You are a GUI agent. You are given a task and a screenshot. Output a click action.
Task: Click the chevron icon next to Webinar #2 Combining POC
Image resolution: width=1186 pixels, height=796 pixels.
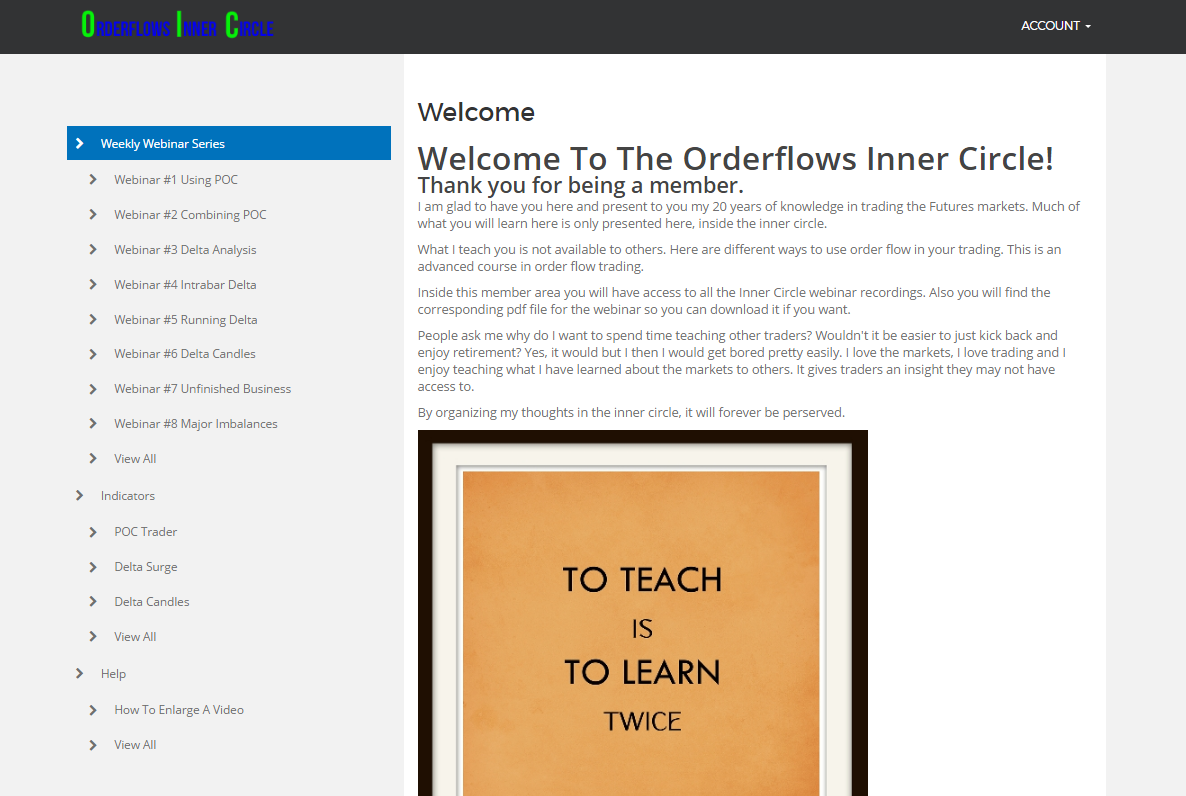click(93, 215)
